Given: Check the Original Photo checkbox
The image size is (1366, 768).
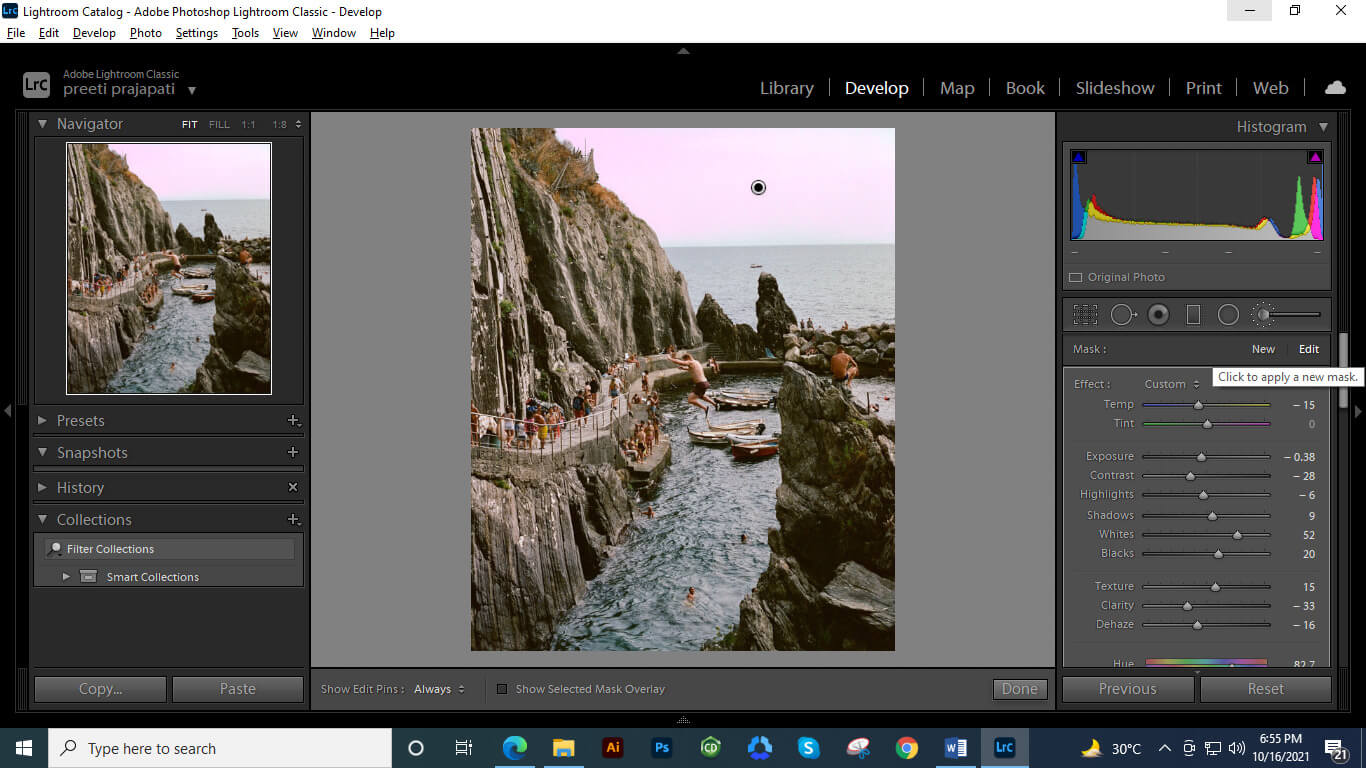Looking at the screenshot, I should click(x=1076, y=277).
